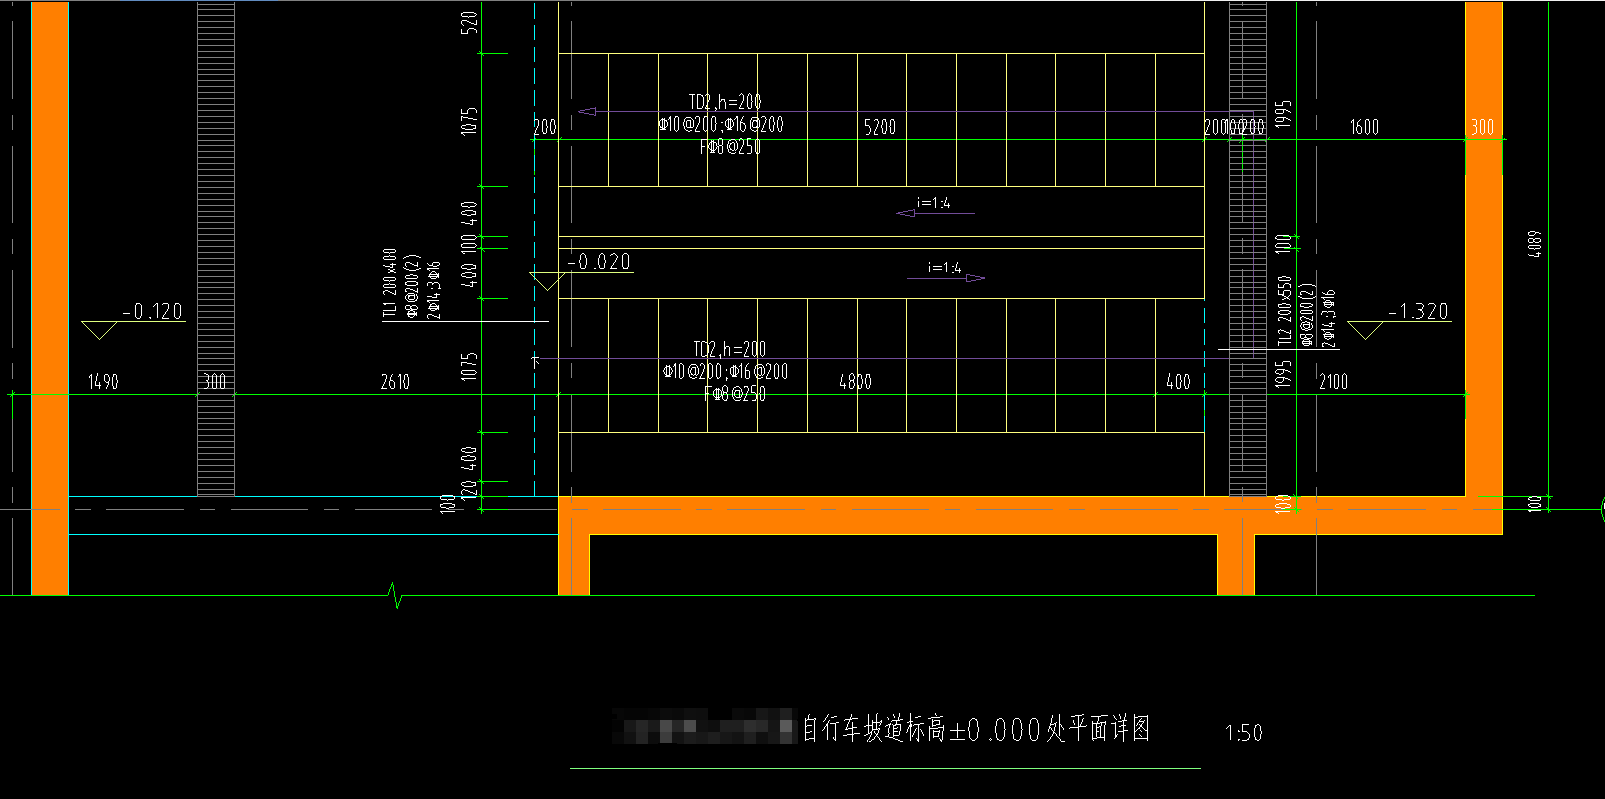Click the lower TD2,h=200 slab label
Screen dimensions: 1605x799
729,349
